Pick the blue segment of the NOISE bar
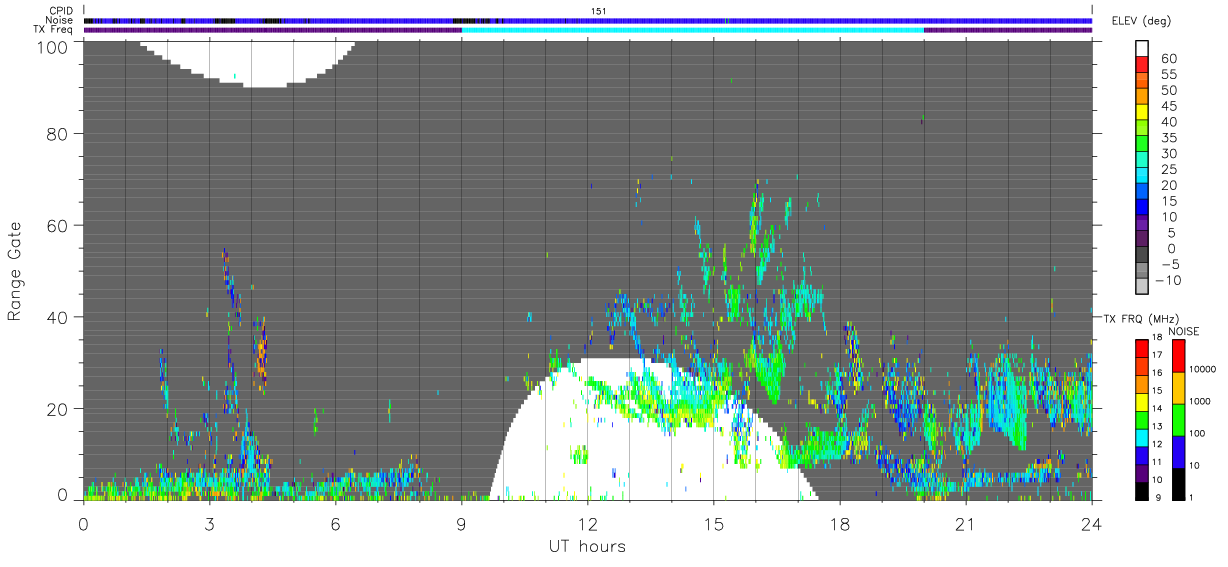The width and height of the screenshot is (1228, 567). pyautogui.click(x=1178, y=450)
